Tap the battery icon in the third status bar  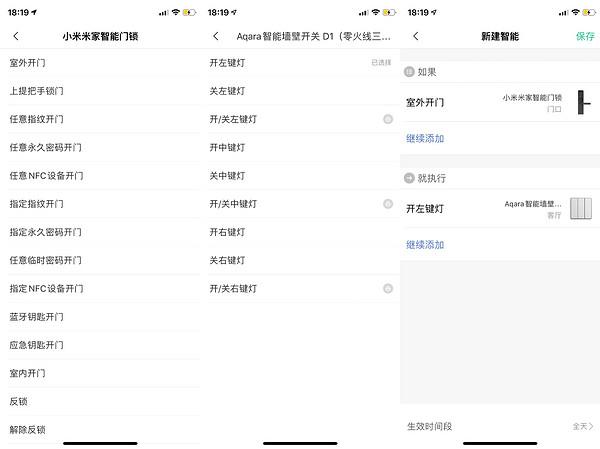(x=589, y=12)
